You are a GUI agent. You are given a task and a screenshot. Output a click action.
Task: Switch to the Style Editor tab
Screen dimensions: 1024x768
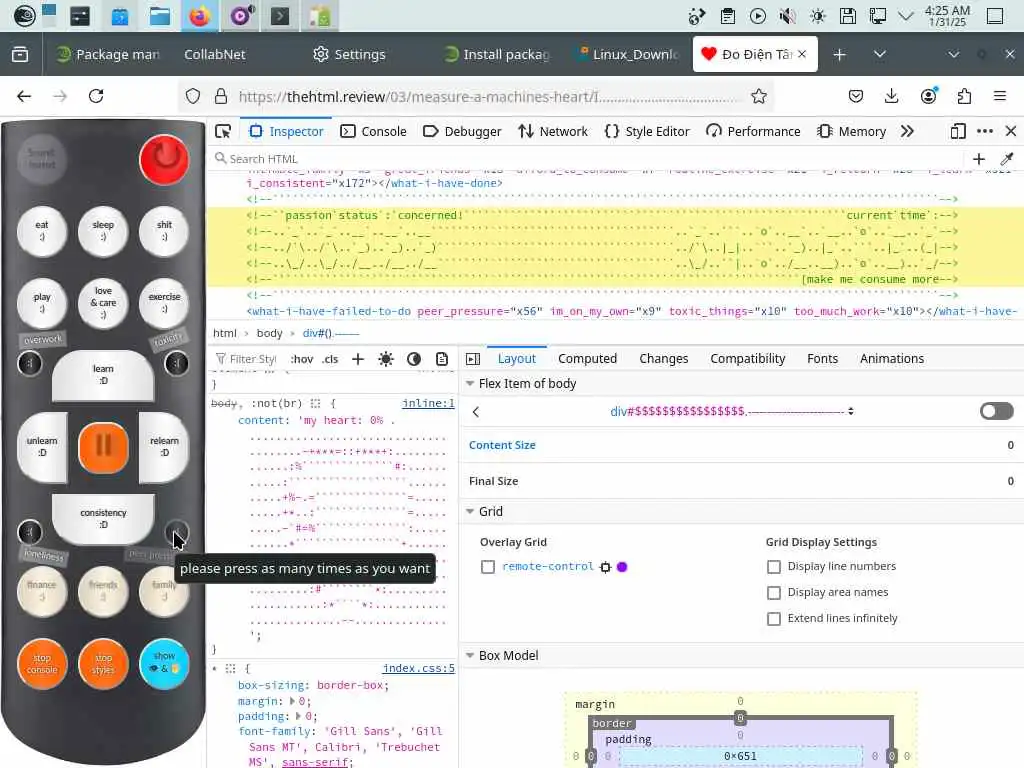click(x=647, y=132)
